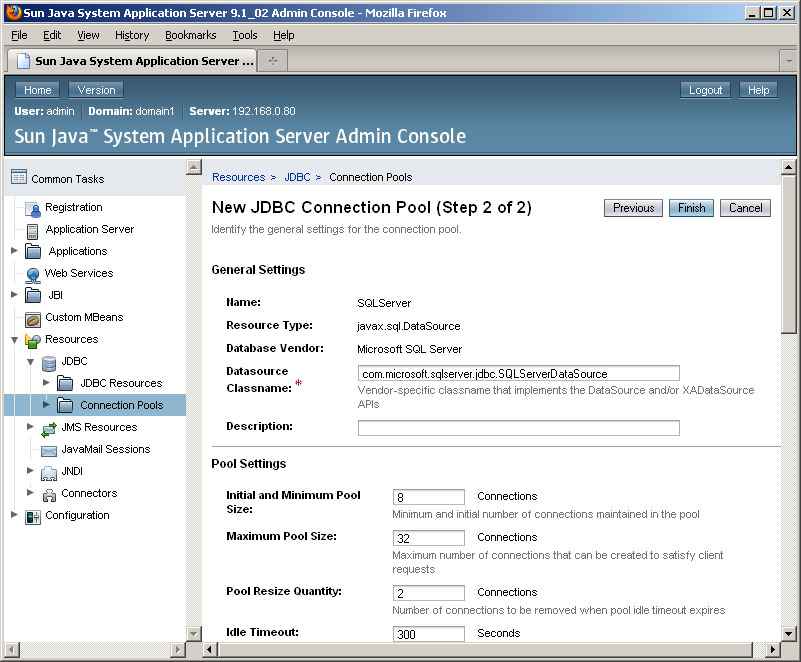801x662 pixels.
Task: Click Finish to create the pool
Action: 691,208
